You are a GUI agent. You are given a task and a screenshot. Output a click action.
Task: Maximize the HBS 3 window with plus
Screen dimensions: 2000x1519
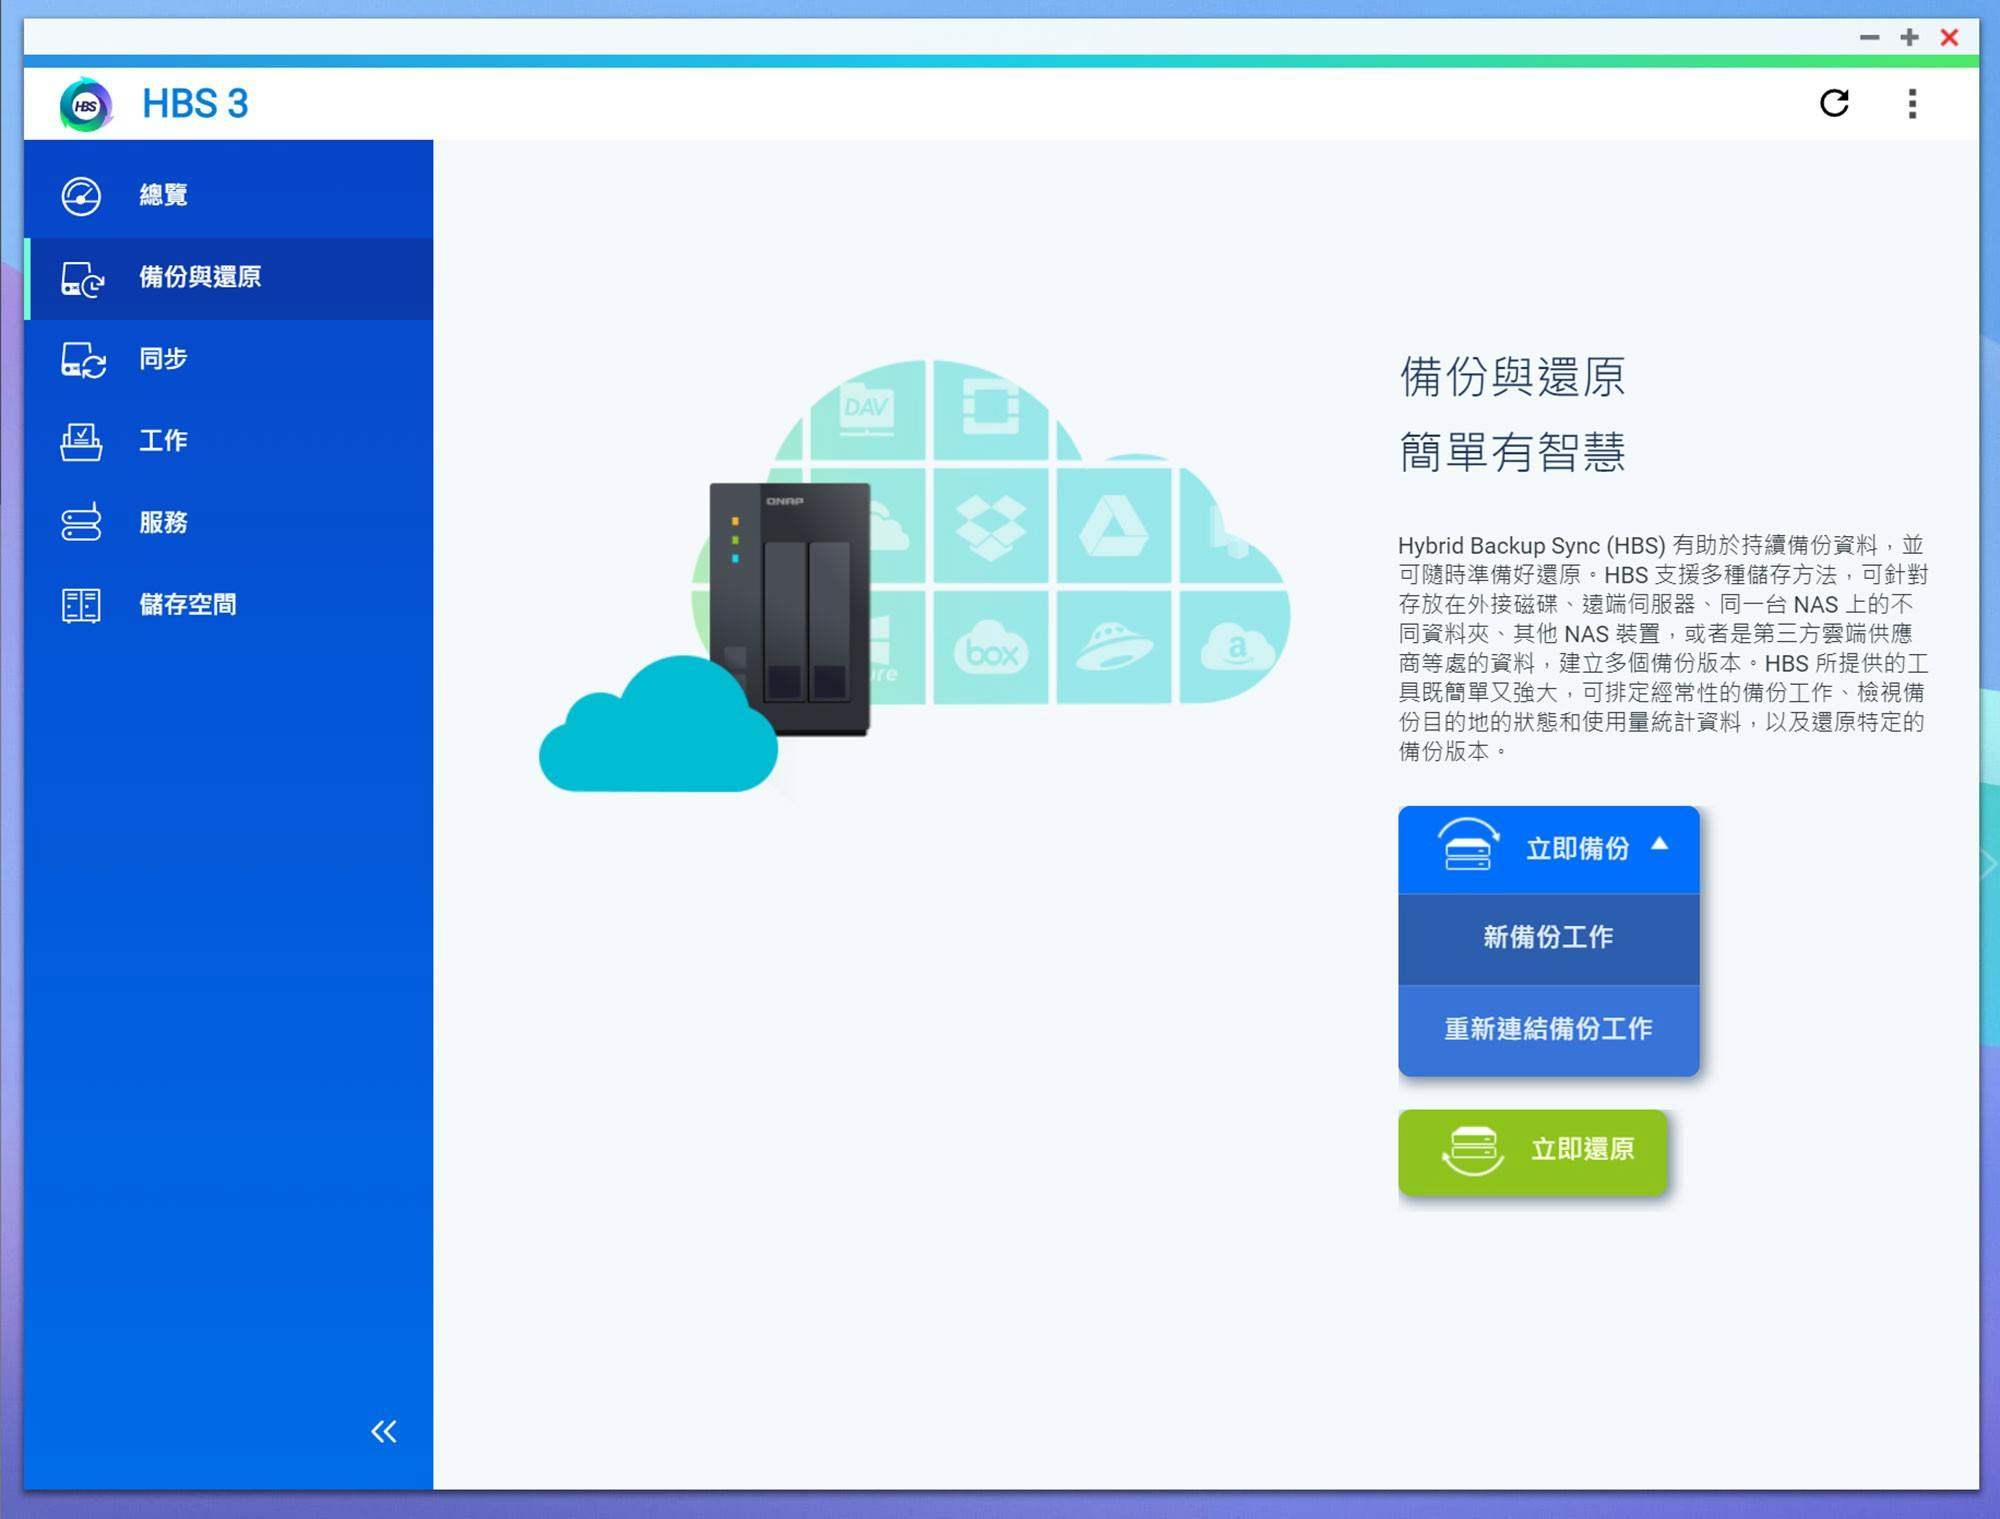[x=1909, y=37]
